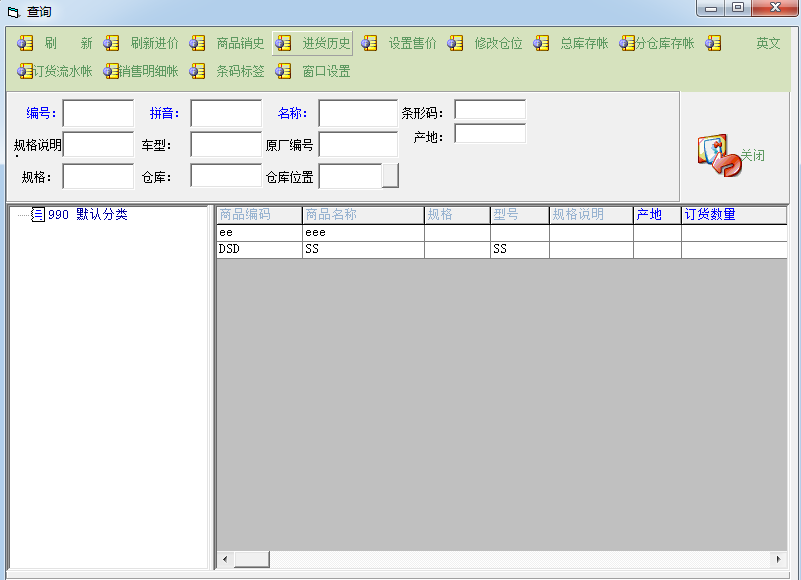801x580 pixels.
Task: Click the 商品编码 column header
Action: coord(260,215)
